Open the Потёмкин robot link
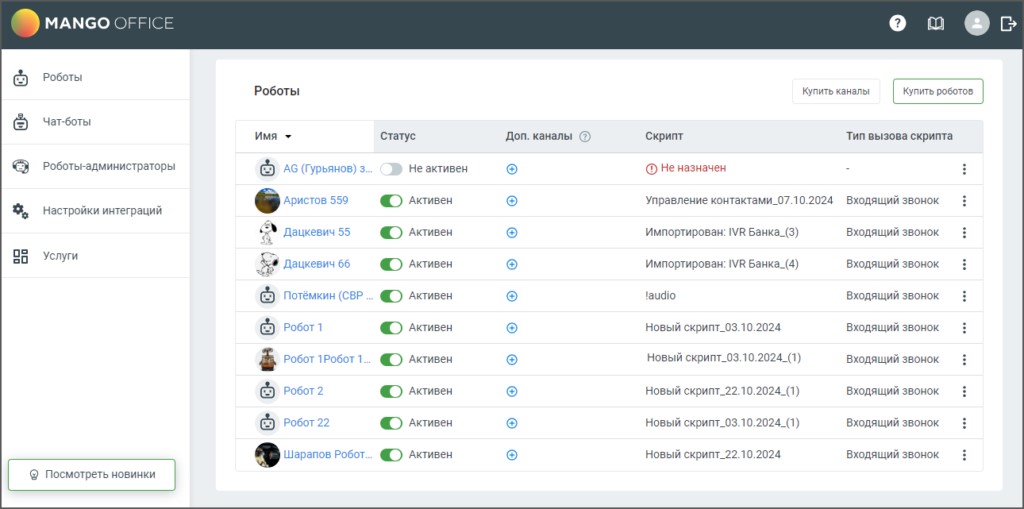The height and width of the screenshot is (509, 1024). point(328,296)
